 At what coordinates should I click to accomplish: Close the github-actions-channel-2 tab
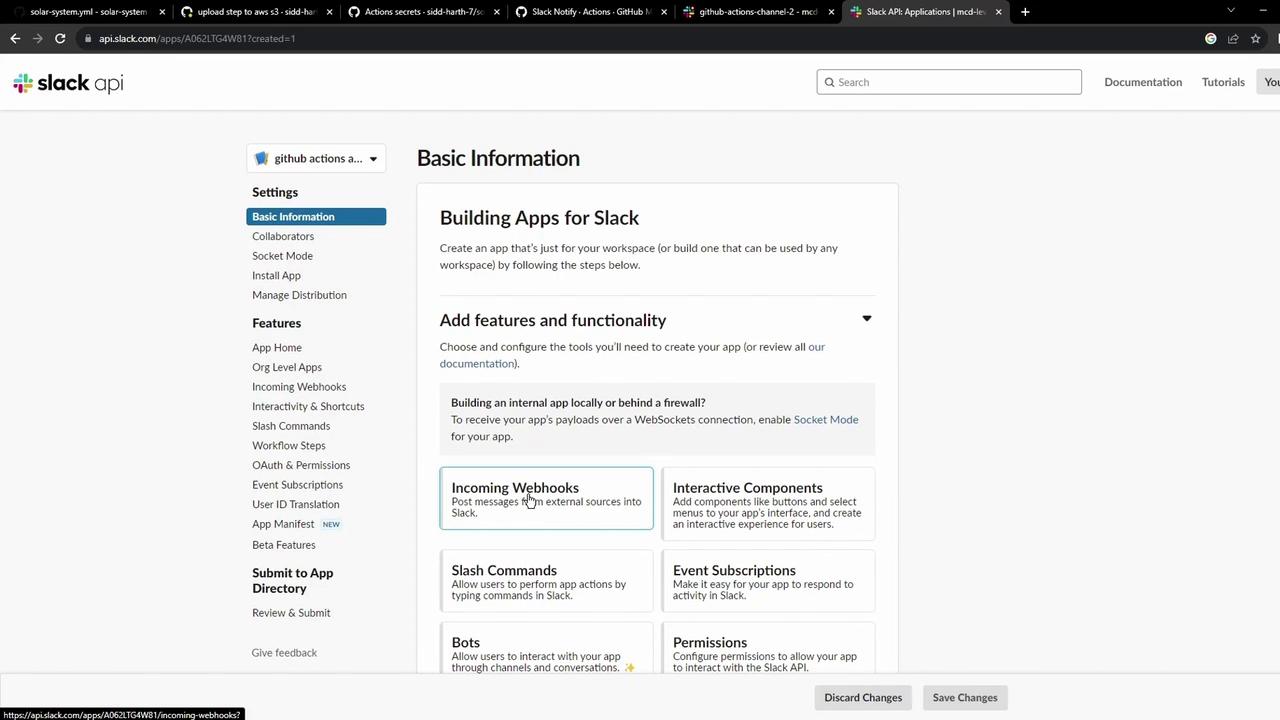(831, 12)
